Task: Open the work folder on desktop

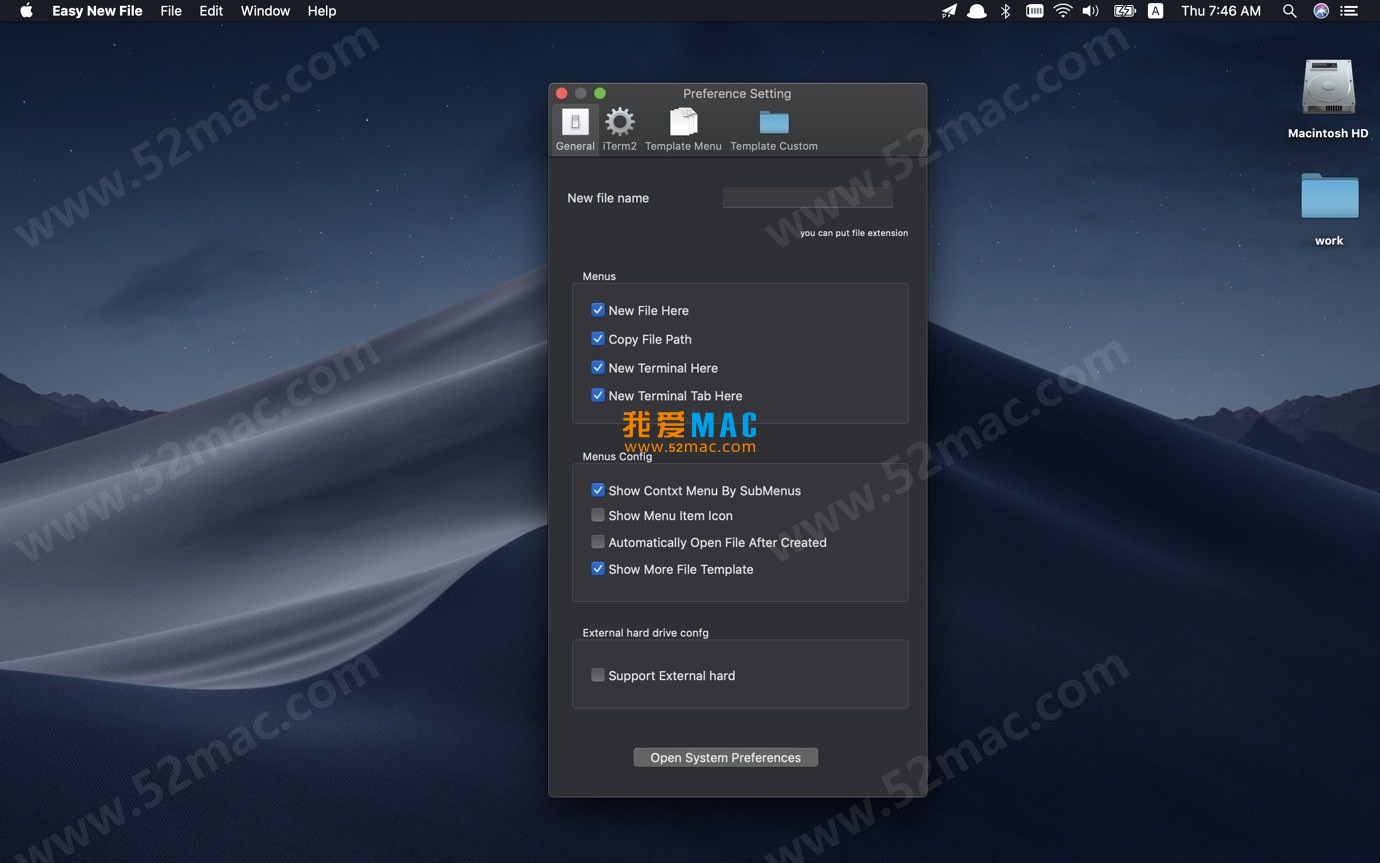Action: click(1329, 197)
